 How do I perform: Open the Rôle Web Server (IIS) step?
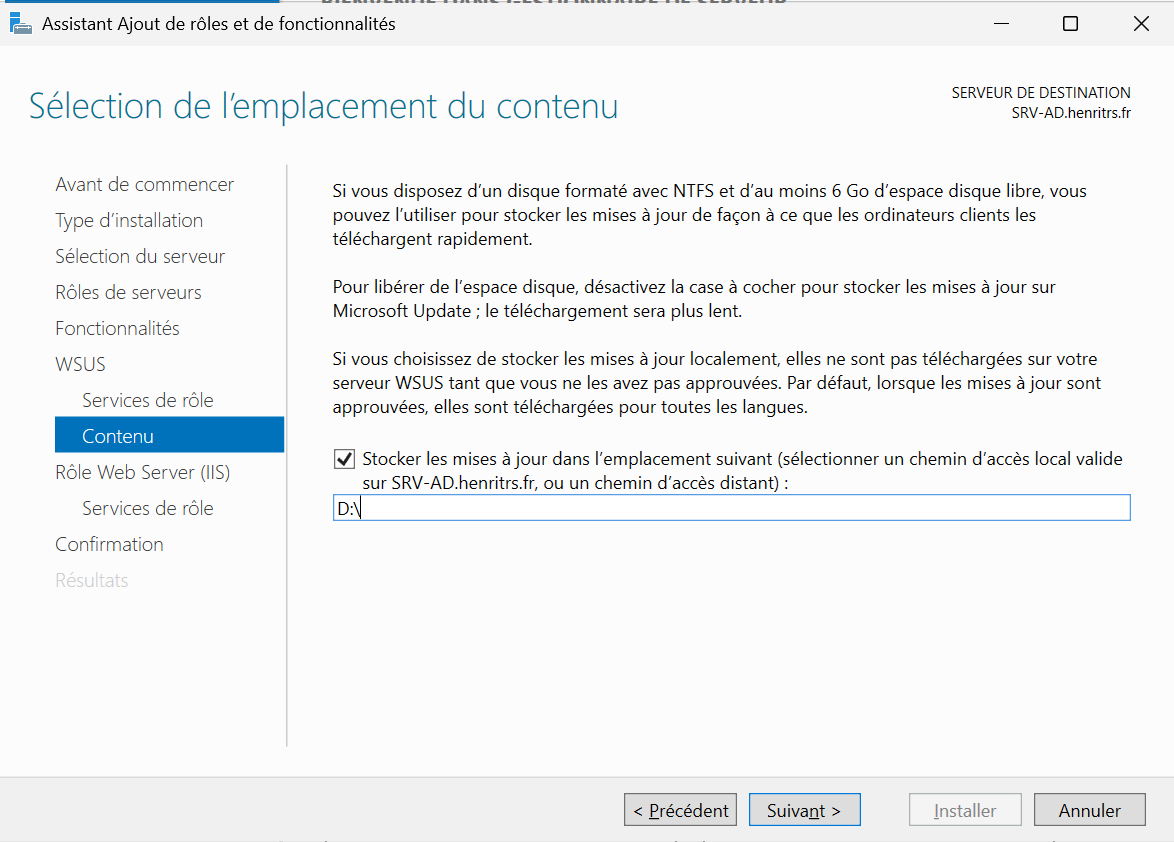(142, 472)
